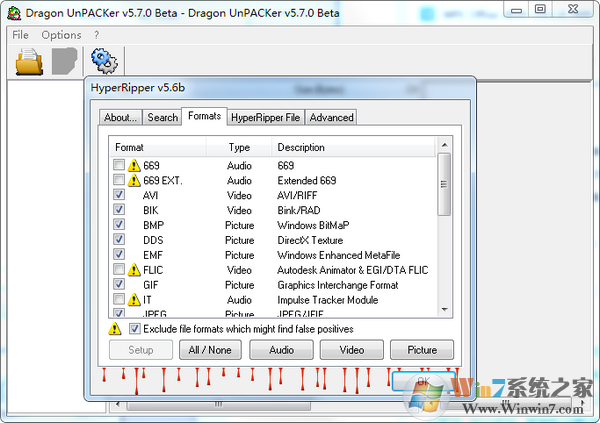Viewport: 600px width, 423px height.
Task: Click the Dragon UnPACKer title bar icon
Action: [14, 13]
